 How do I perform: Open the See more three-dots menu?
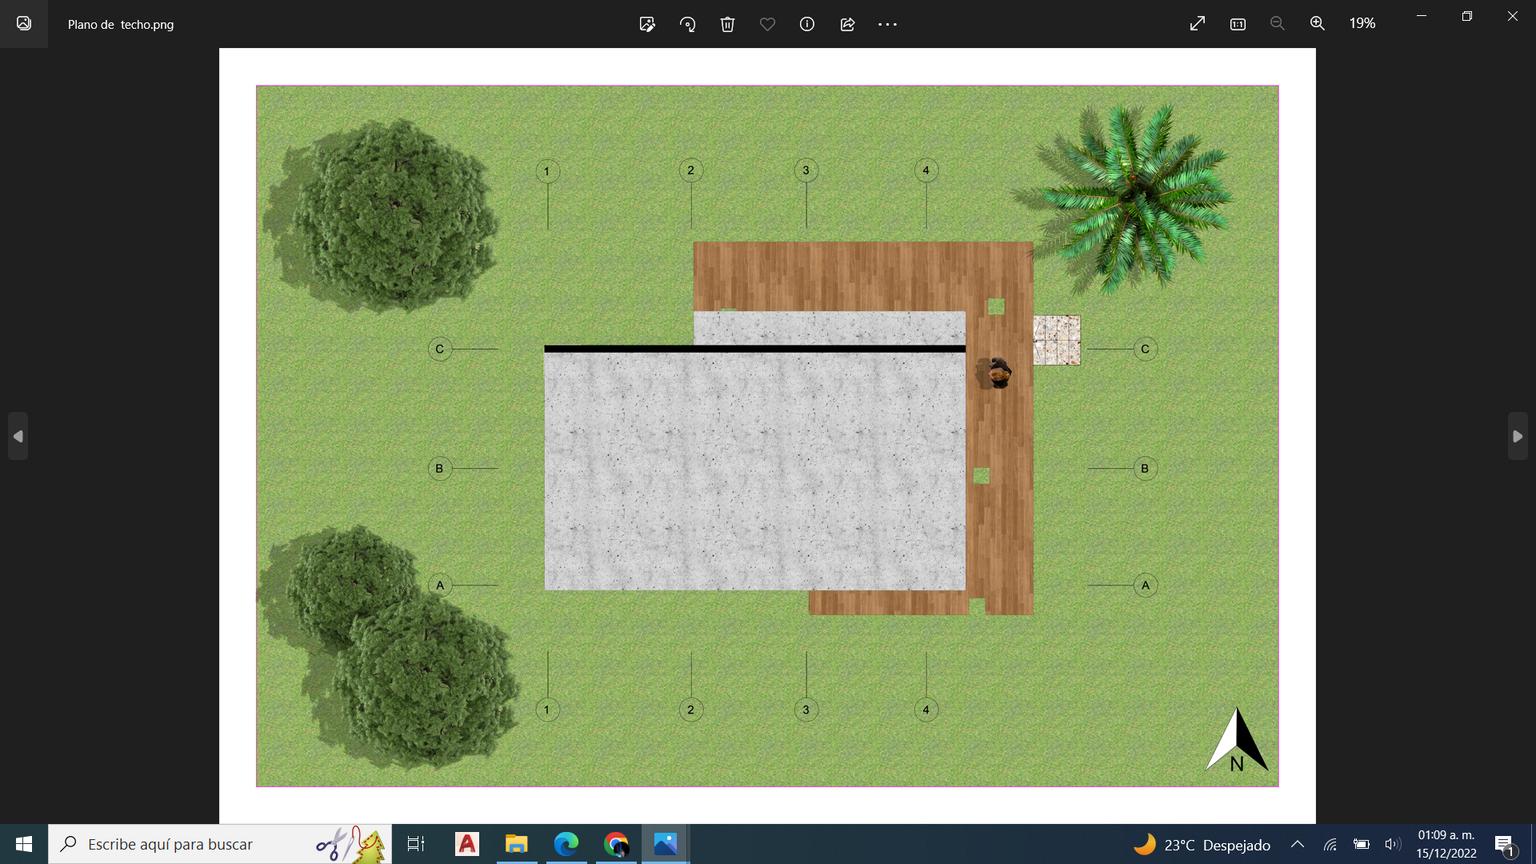[x=887, y=24]
